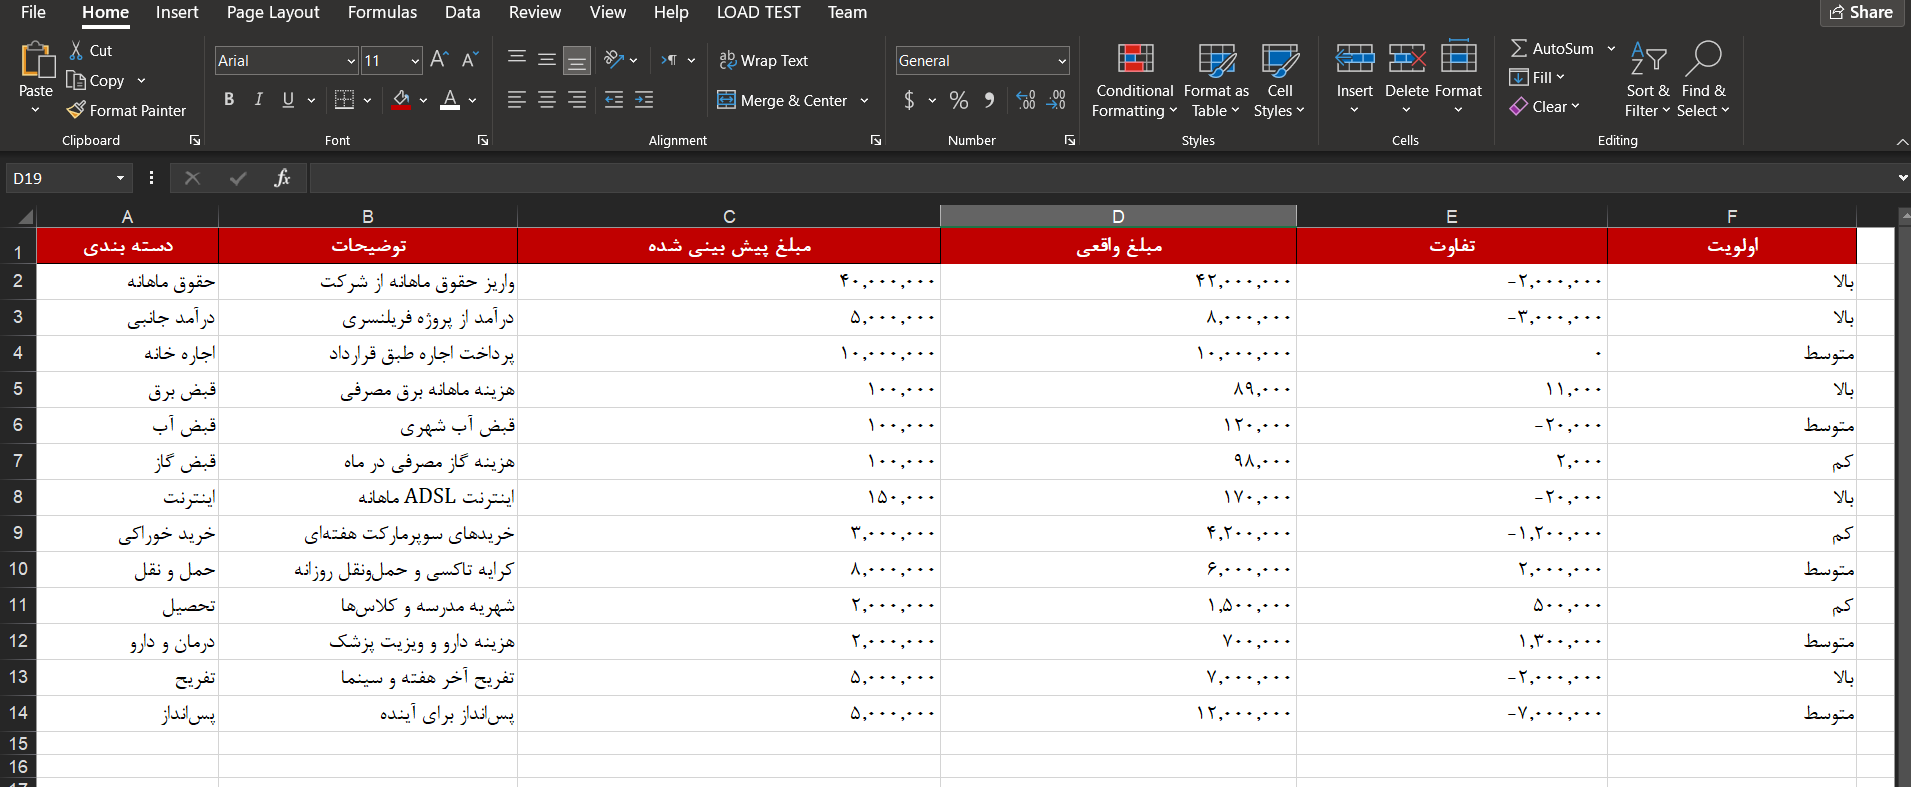Click the Share button
This screenshot has height=787, width=1911.
tap(1861, 13)
